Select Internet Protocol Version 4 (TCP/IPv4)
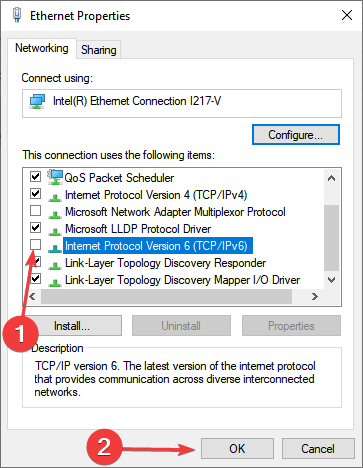Viewport: 363px width, 468px height. (156, 195)
